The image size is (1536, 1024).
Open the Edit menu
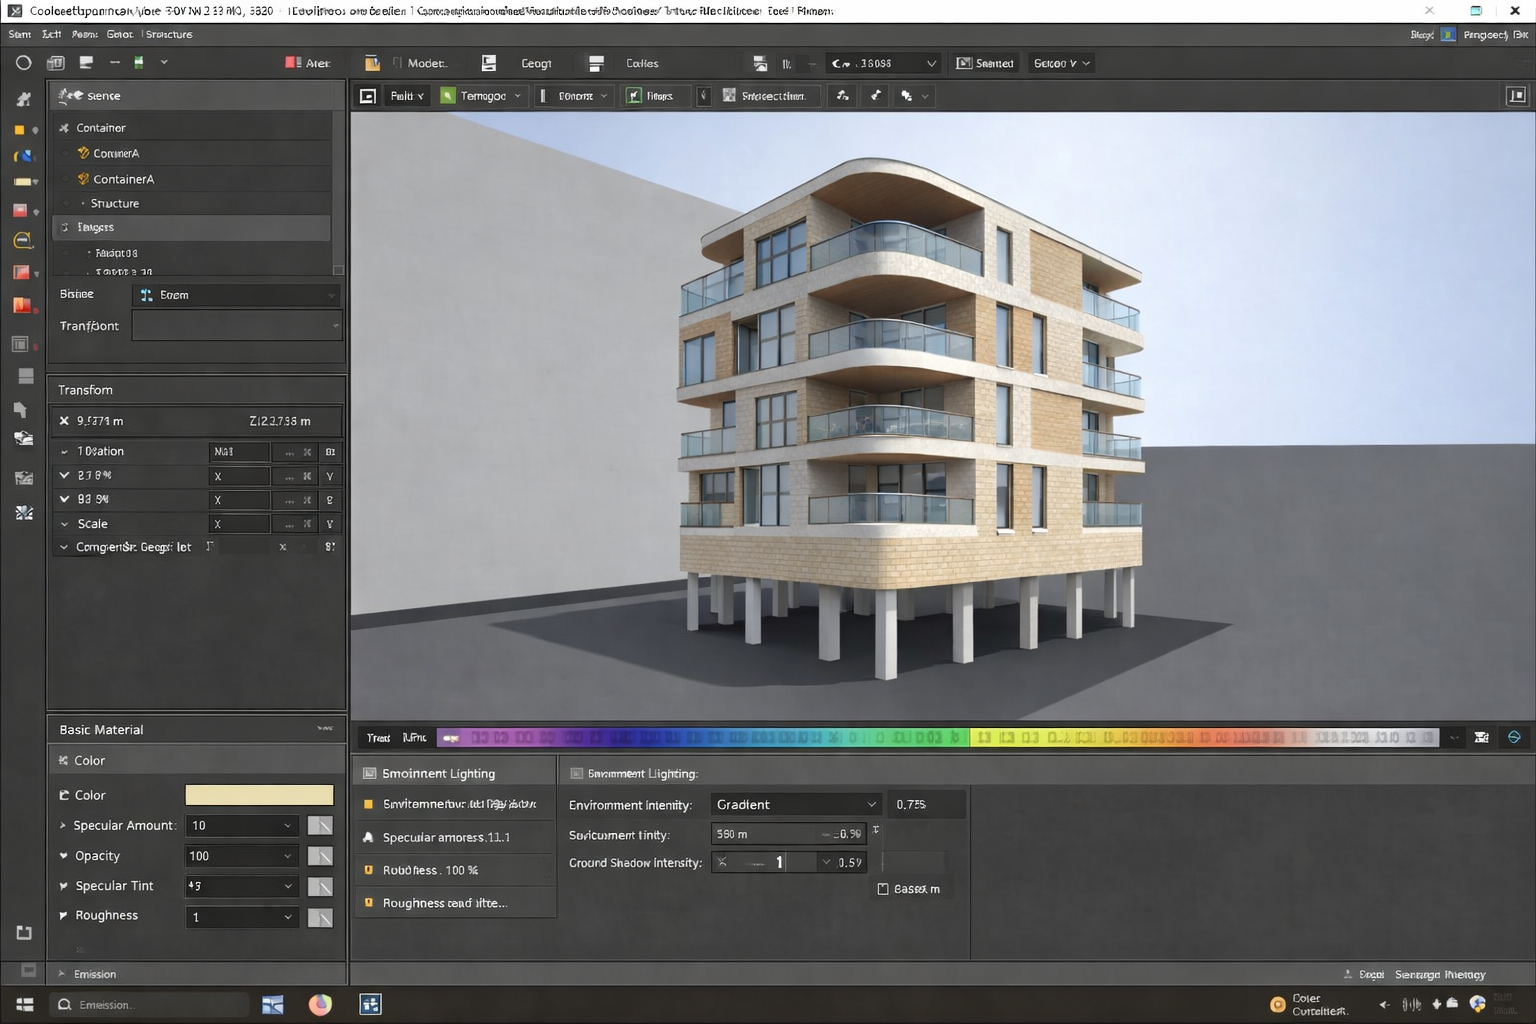pos(51,33)
